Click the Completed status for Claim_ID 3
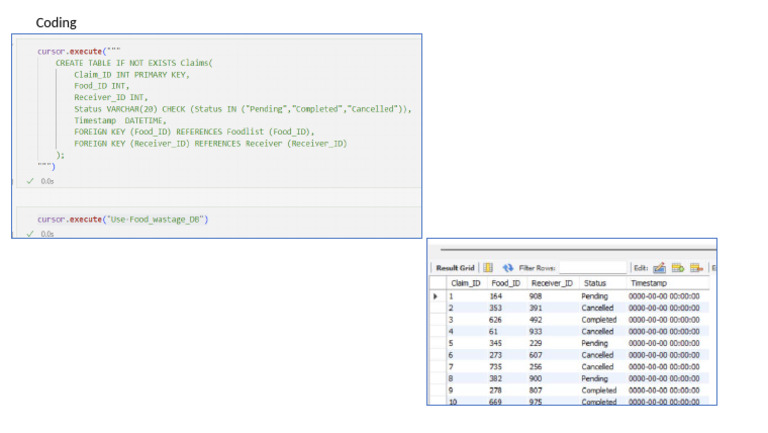This screenshot has width=768, height=433. [599, 320]
